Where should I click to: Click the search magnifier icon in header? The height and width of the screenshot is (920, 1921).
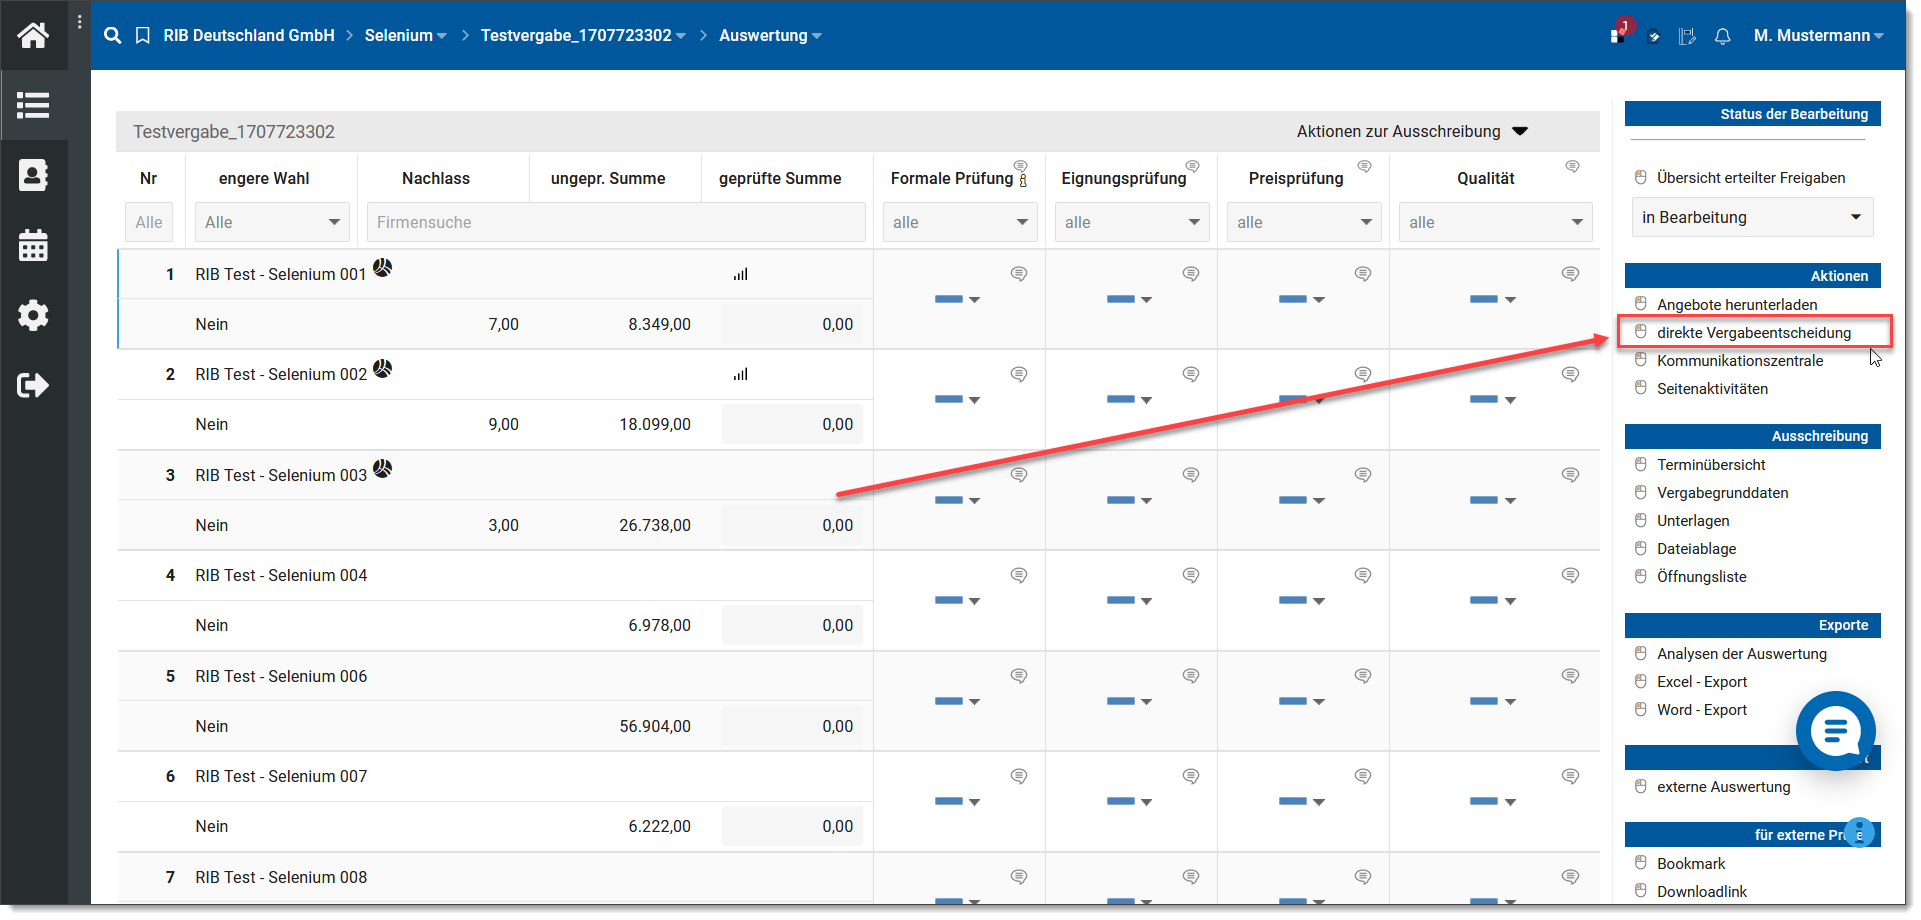coord(113,35)
